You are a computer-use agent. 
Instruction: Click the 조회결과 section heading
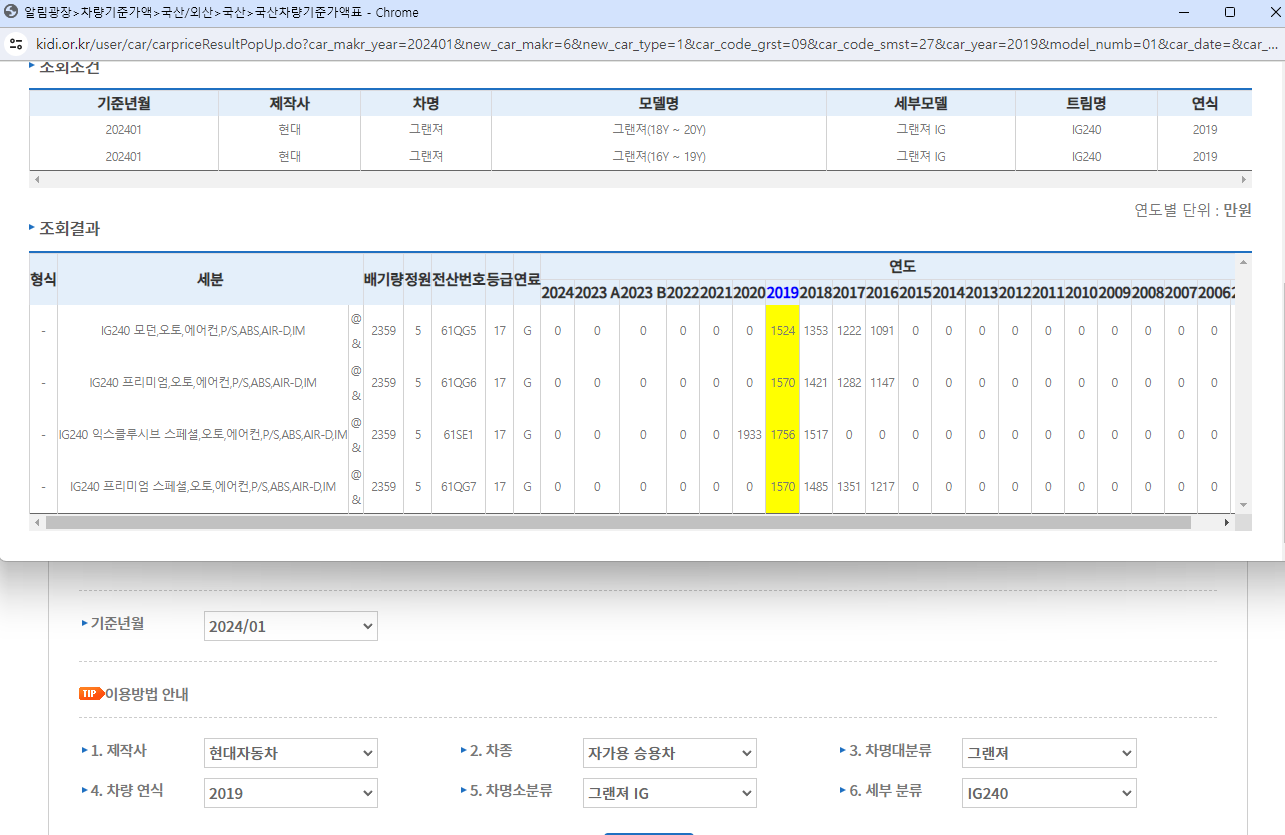coord(69,228)
